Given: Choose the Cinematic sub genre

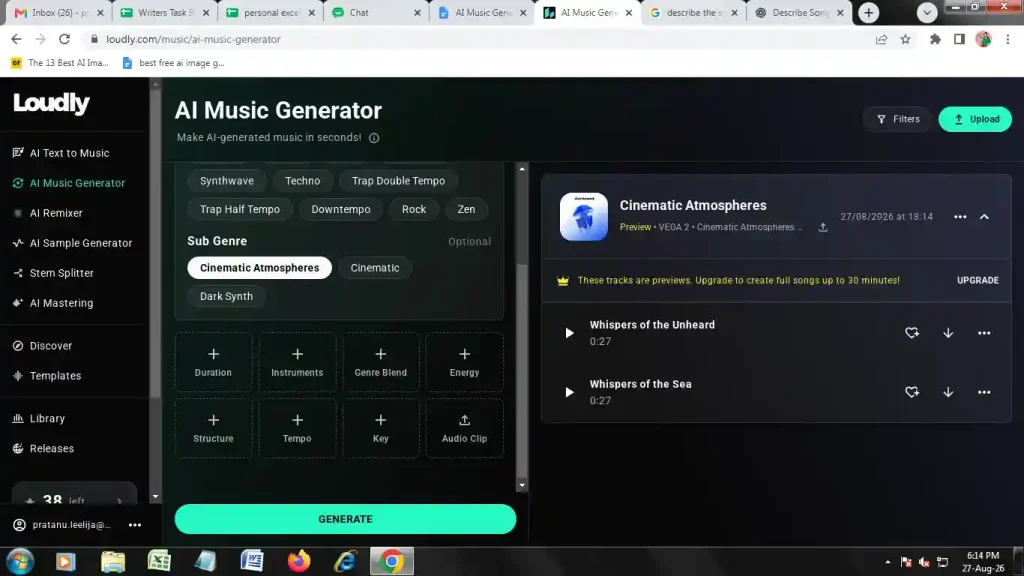Looking at the screenshot, I should (375, 268).
